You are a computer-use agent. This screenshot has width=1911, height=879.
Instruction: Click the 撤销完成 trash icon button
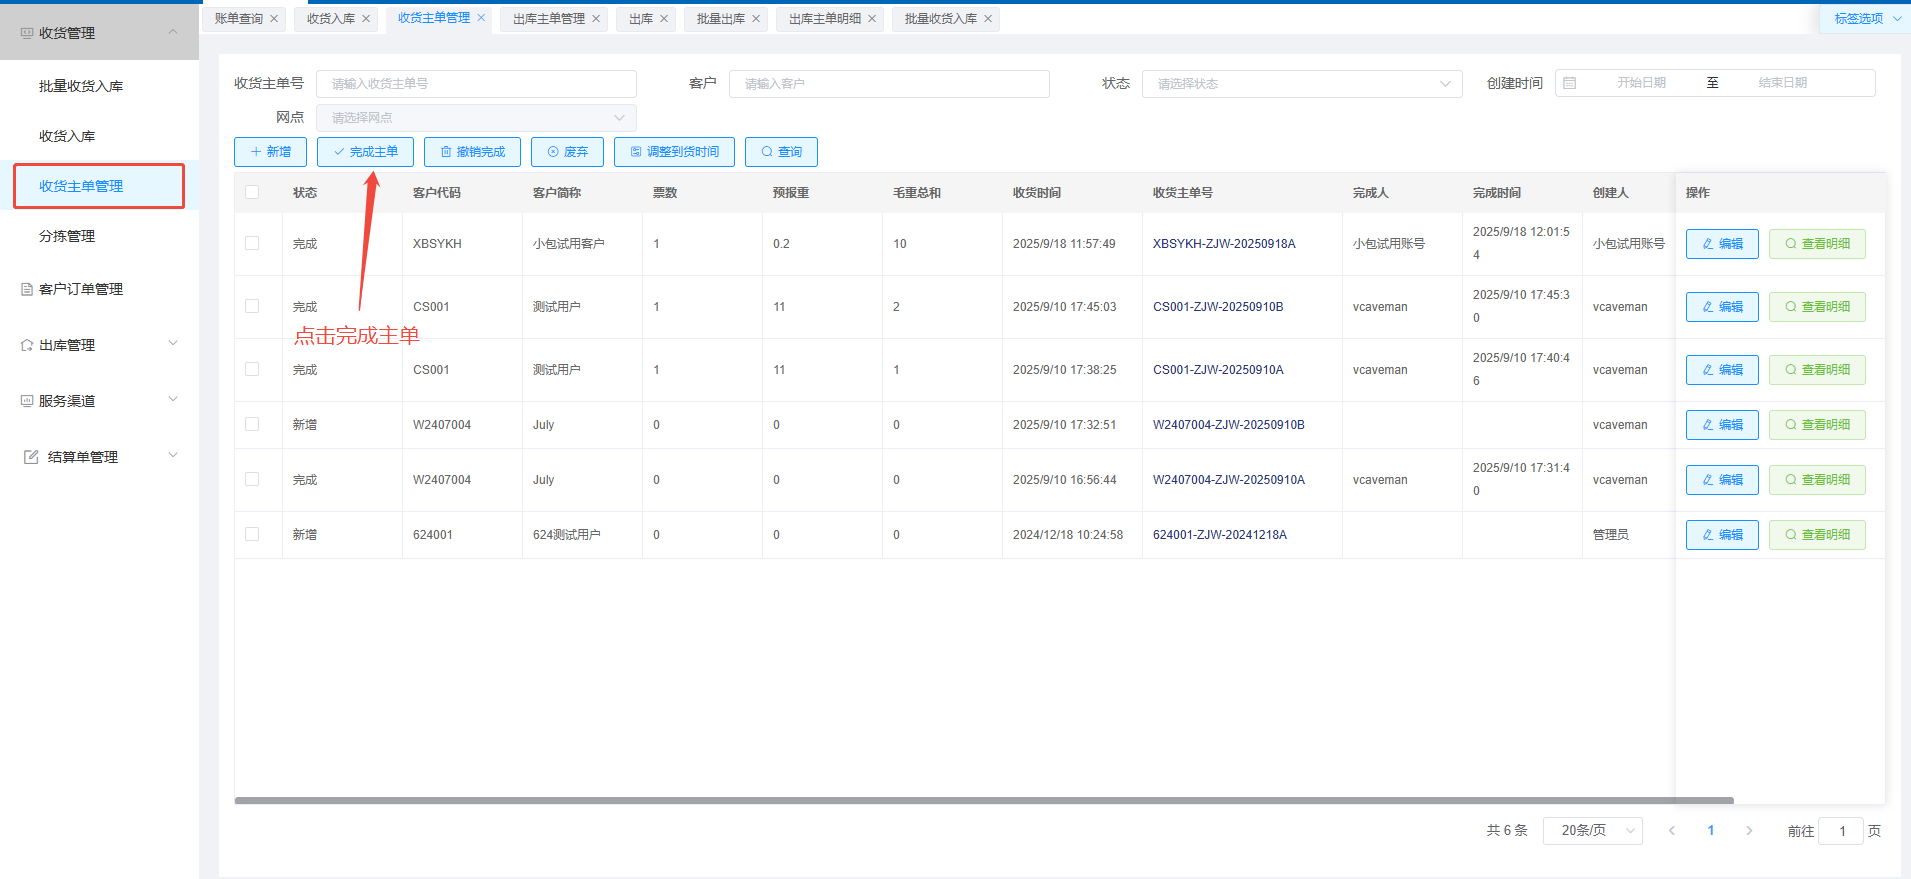pyautogui.click(x=472, y=152)
